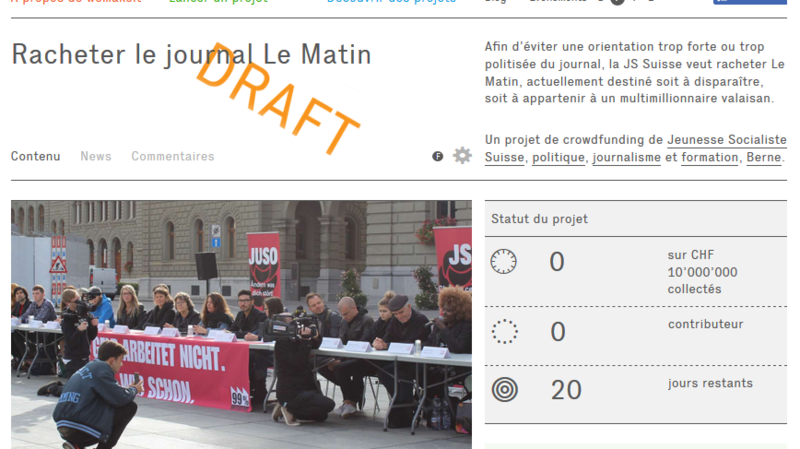Open Découvrir des projets in the top navigation
This screenshot has height=449, width=800.
tap(391, 2)
